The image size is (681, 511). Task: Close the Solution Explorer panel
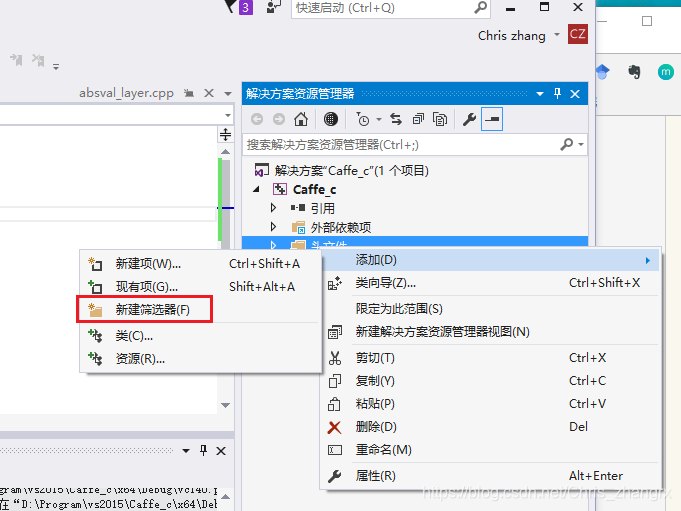(x=575, y=94)
